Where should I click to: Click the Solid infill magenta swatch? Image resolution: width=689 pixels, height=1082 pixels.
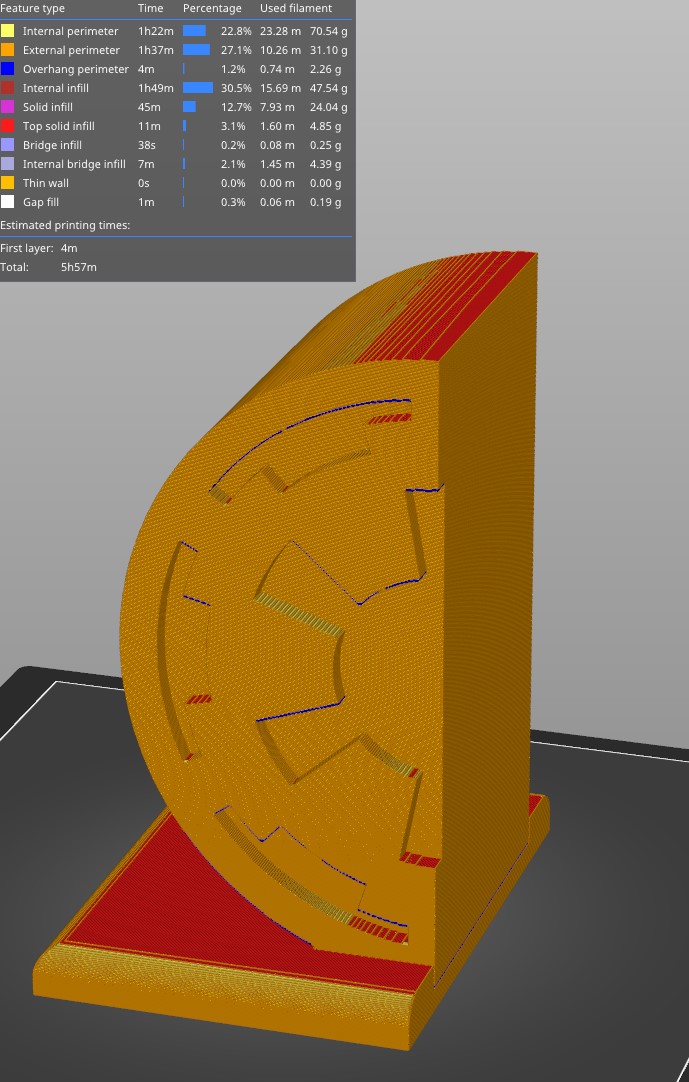point(8,107)
